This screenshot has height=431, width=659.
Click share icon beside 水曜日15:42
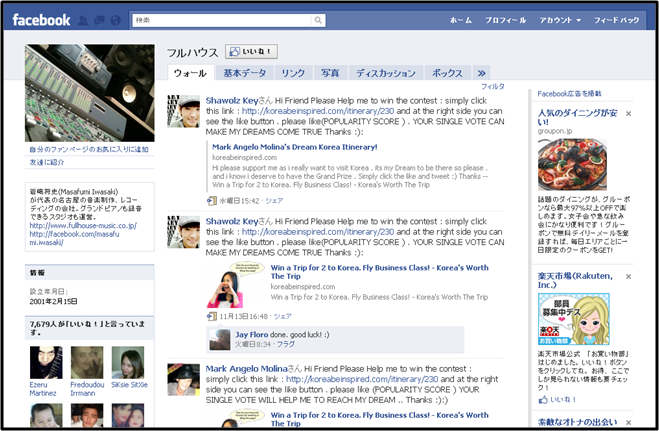pos(211,201)
